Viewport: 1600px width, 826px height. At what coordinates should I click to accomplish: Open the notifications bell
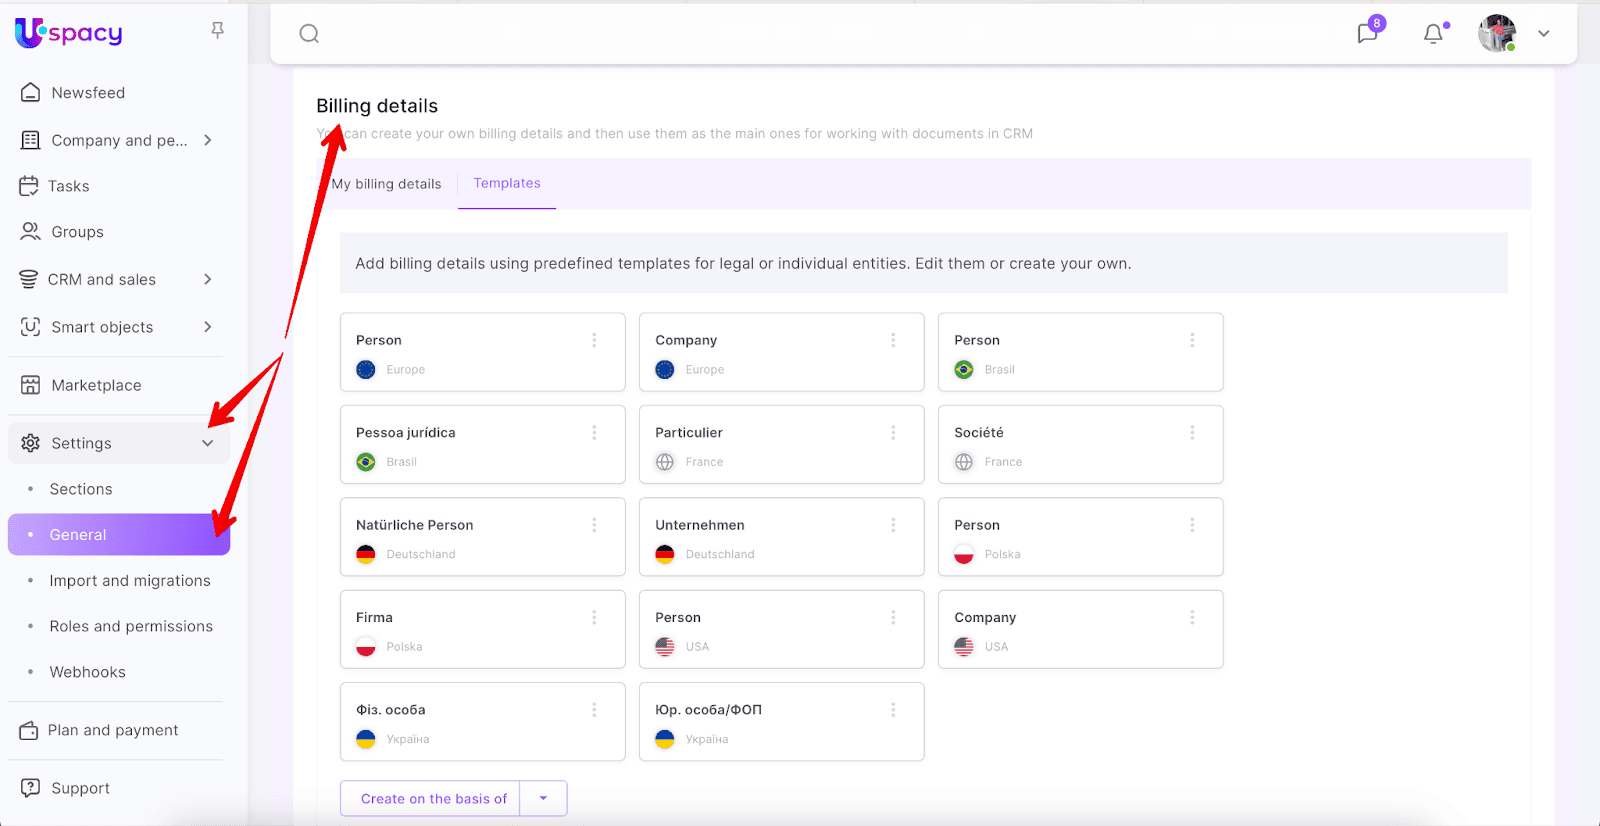[1433, 34]
